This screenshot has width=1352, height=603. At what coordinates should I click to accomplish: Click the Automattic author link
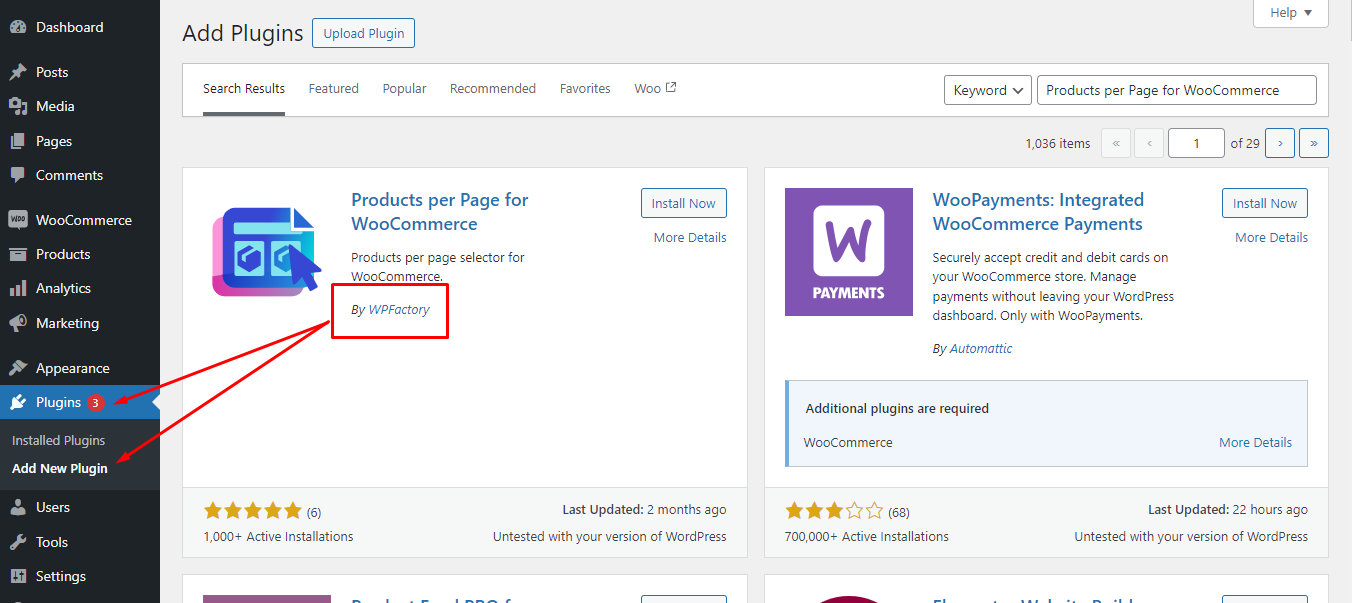(981, 349)
